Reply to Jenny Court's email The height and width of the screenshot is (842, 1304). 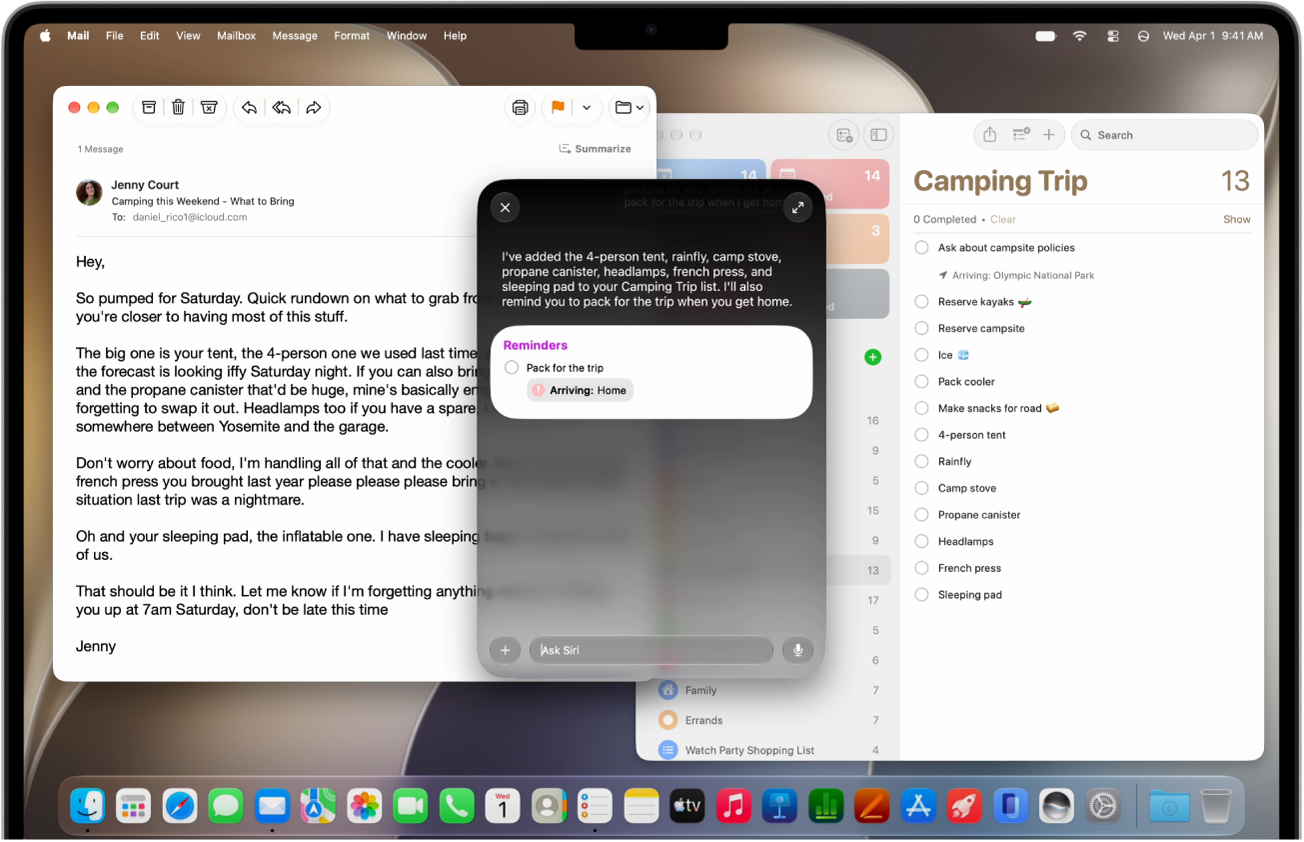coord(249,108)
